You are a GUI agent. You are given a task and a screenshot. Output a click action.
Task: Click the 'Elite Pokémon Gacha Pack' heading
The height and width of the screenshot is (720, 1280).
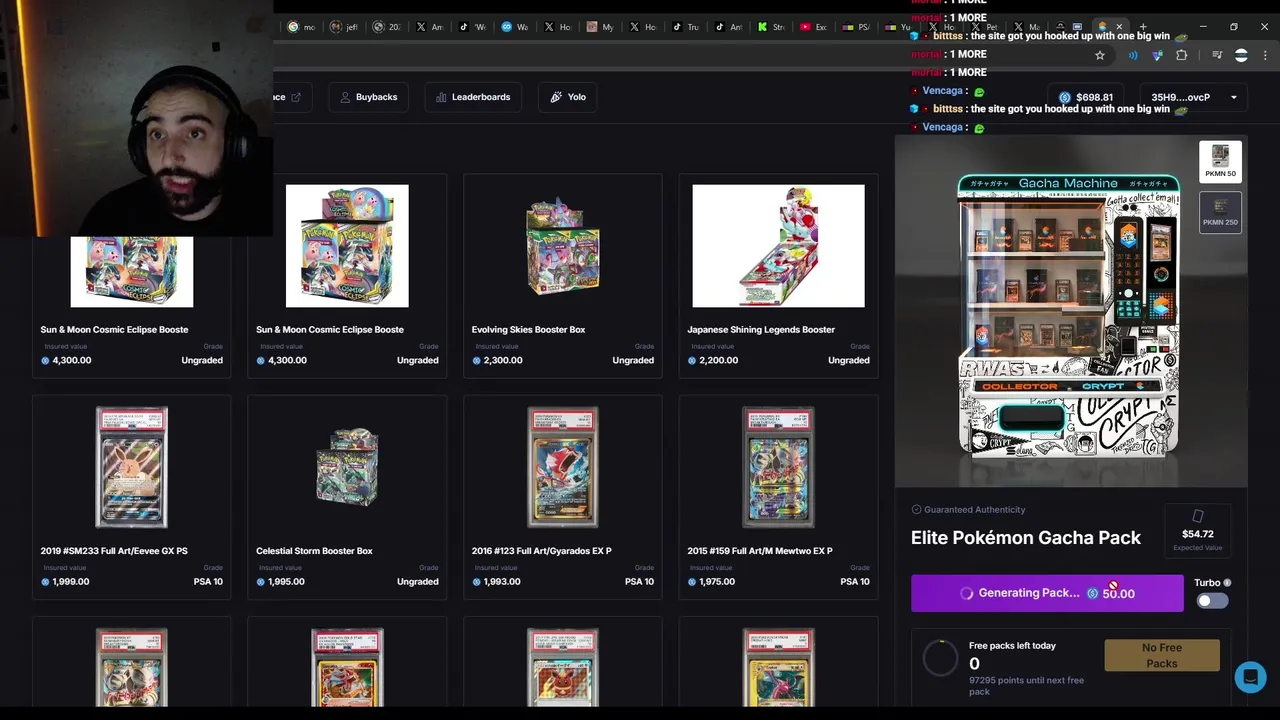[1026, 538]
